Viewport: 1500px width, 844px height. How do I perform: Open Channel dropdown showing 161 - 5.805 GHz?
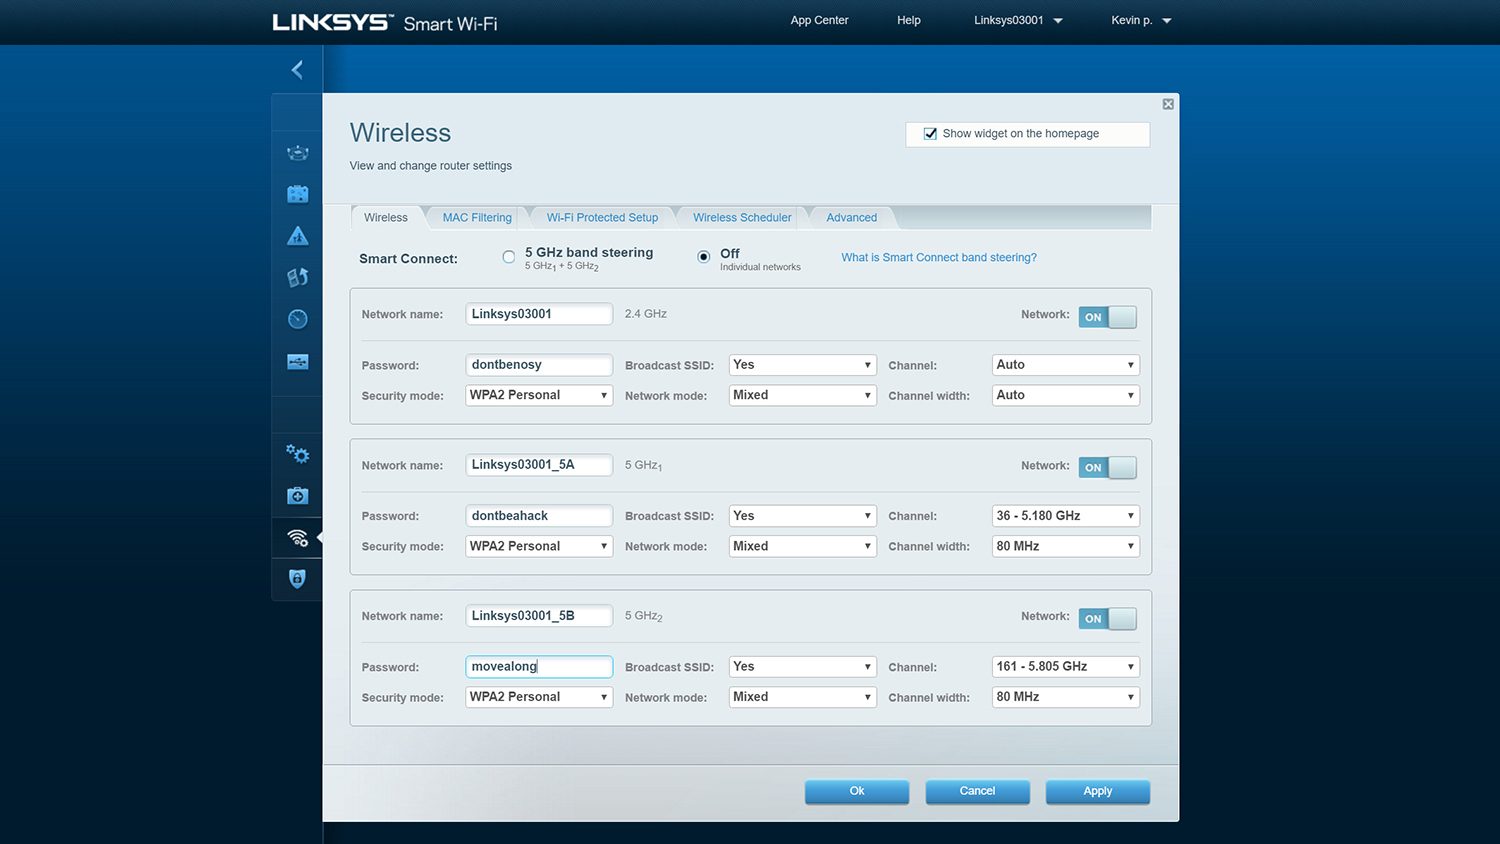(1066, 667)
